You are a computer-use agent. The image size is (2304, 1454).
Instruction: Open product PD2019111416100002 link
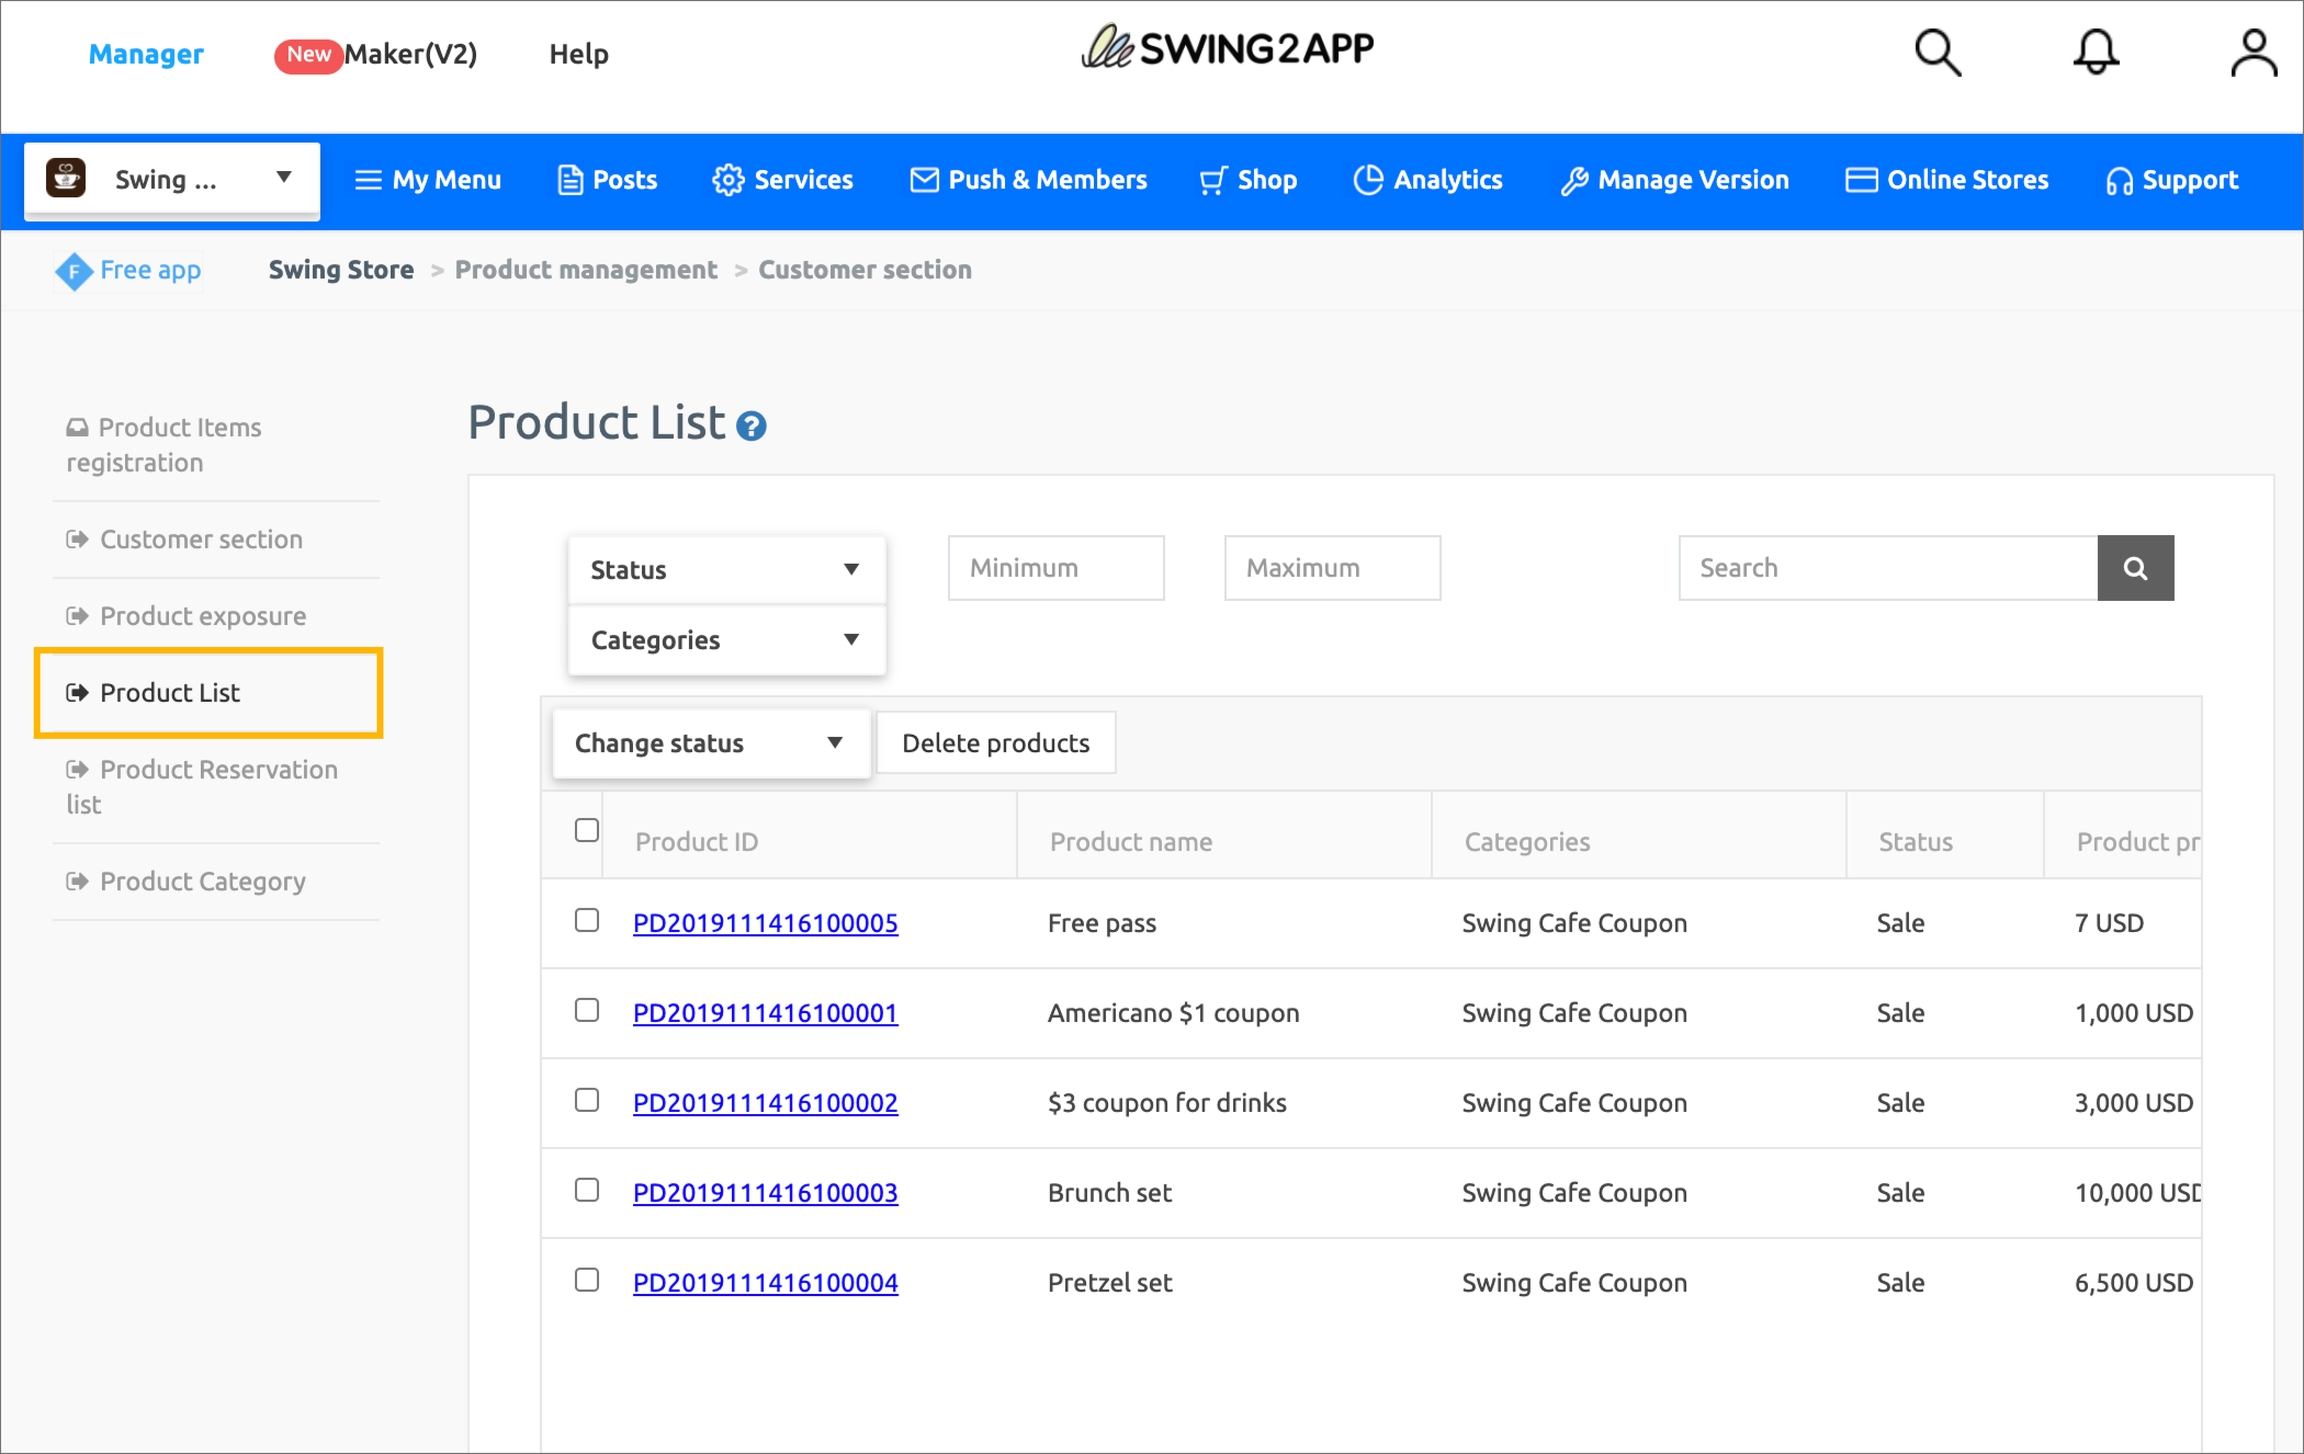765,1102
